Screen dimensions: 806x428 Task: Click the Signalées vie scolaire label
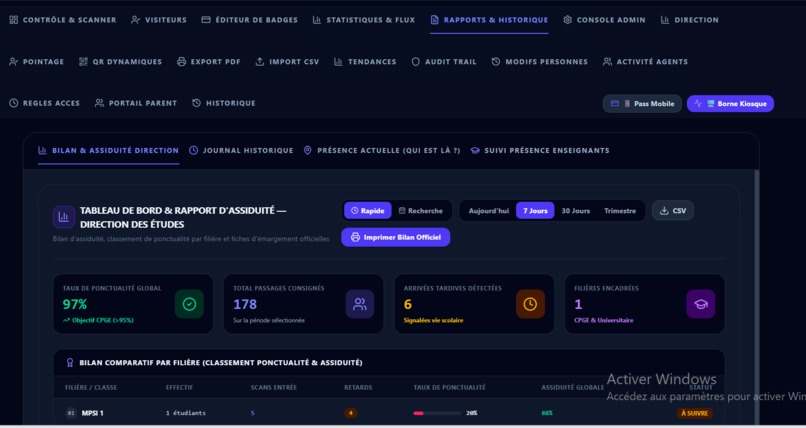433,321
